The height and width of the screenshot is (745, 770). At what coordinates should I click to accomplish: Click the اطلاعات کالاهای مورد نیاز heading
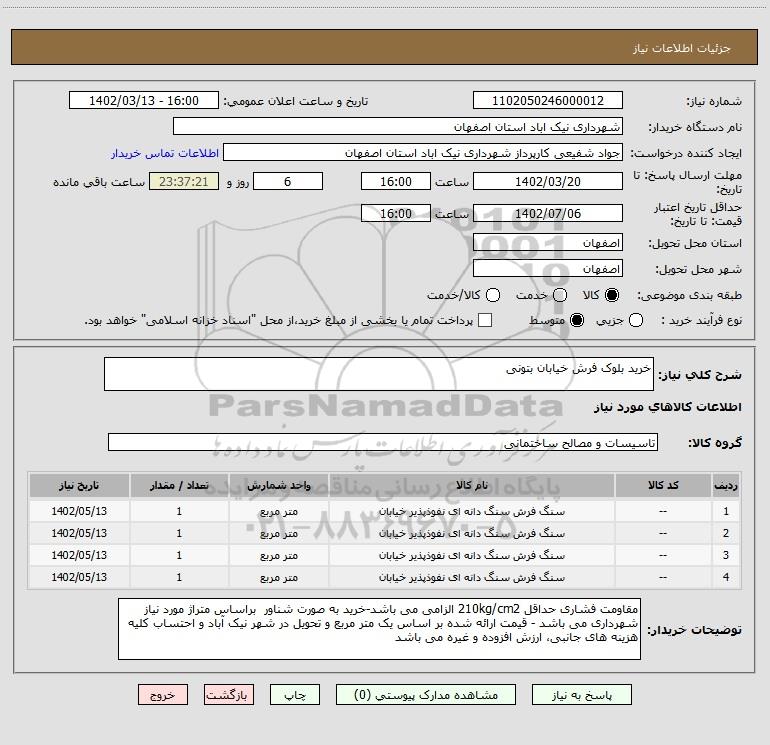point(668,407)
